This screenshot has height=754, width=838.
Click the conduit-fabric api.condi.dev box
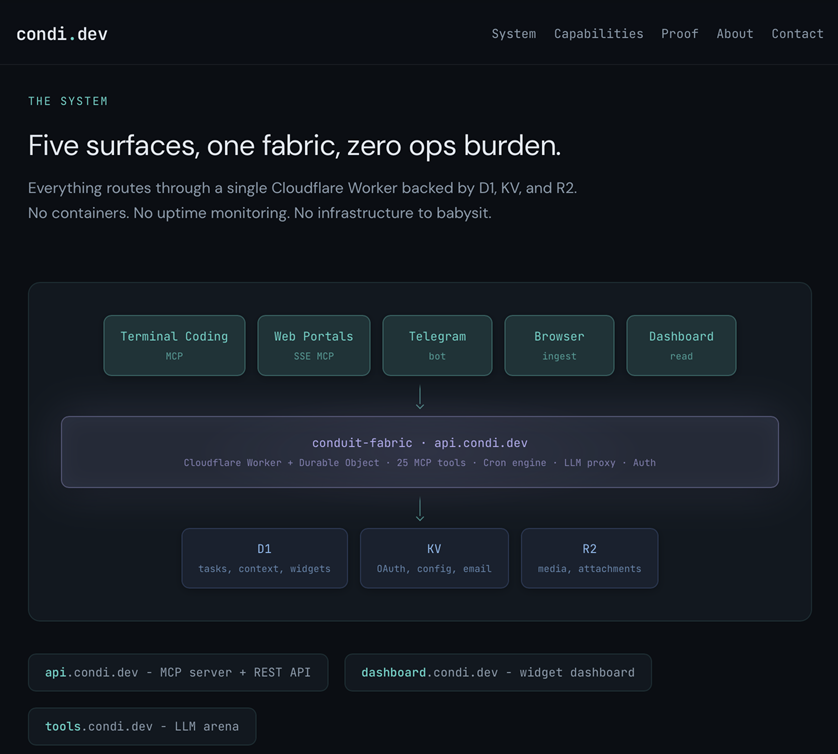tap(420, 452)
